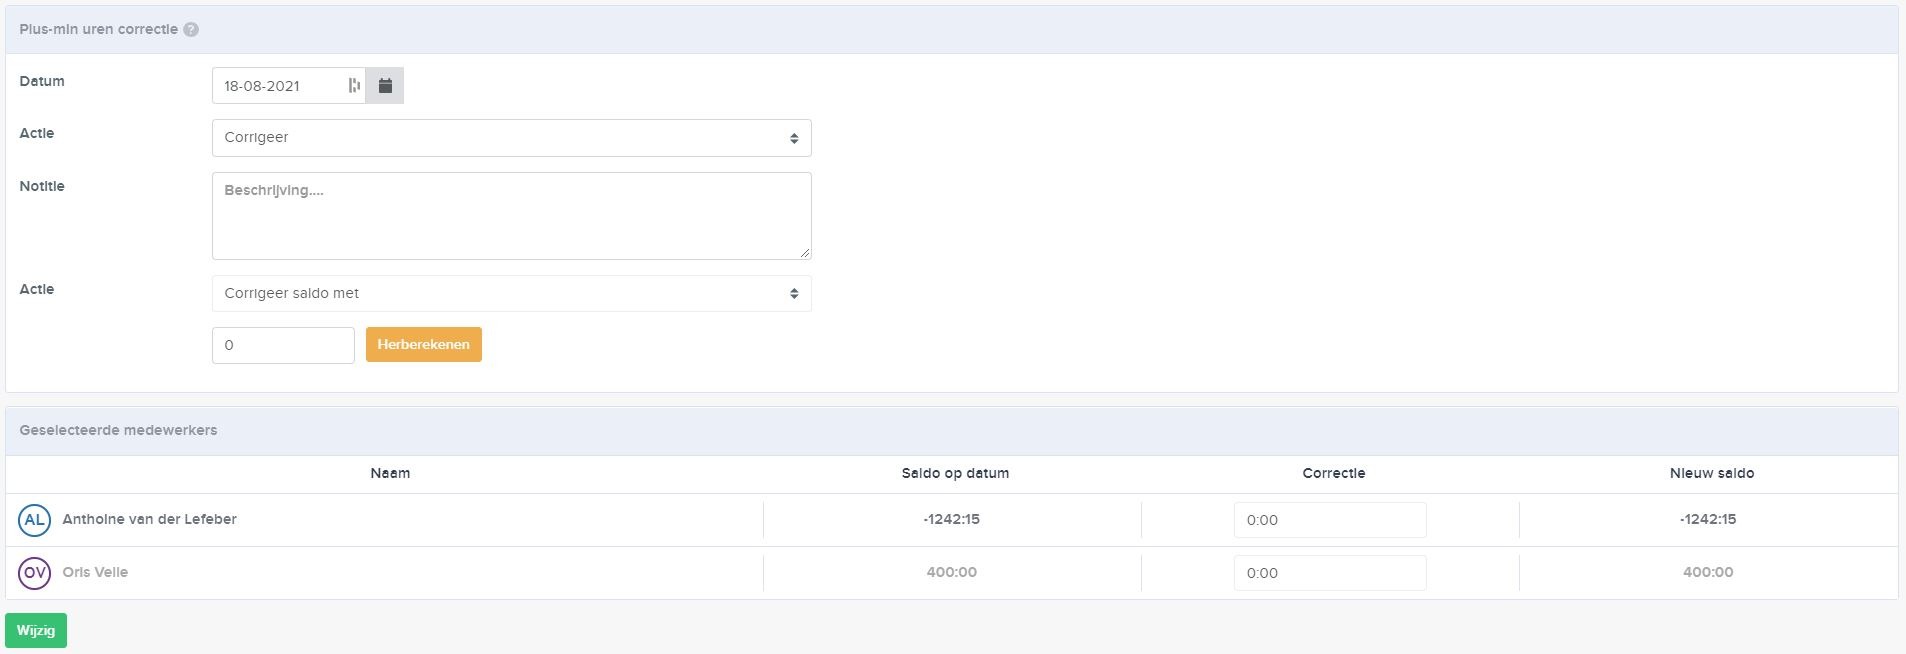Open the calendar date picker

(385, 86)
